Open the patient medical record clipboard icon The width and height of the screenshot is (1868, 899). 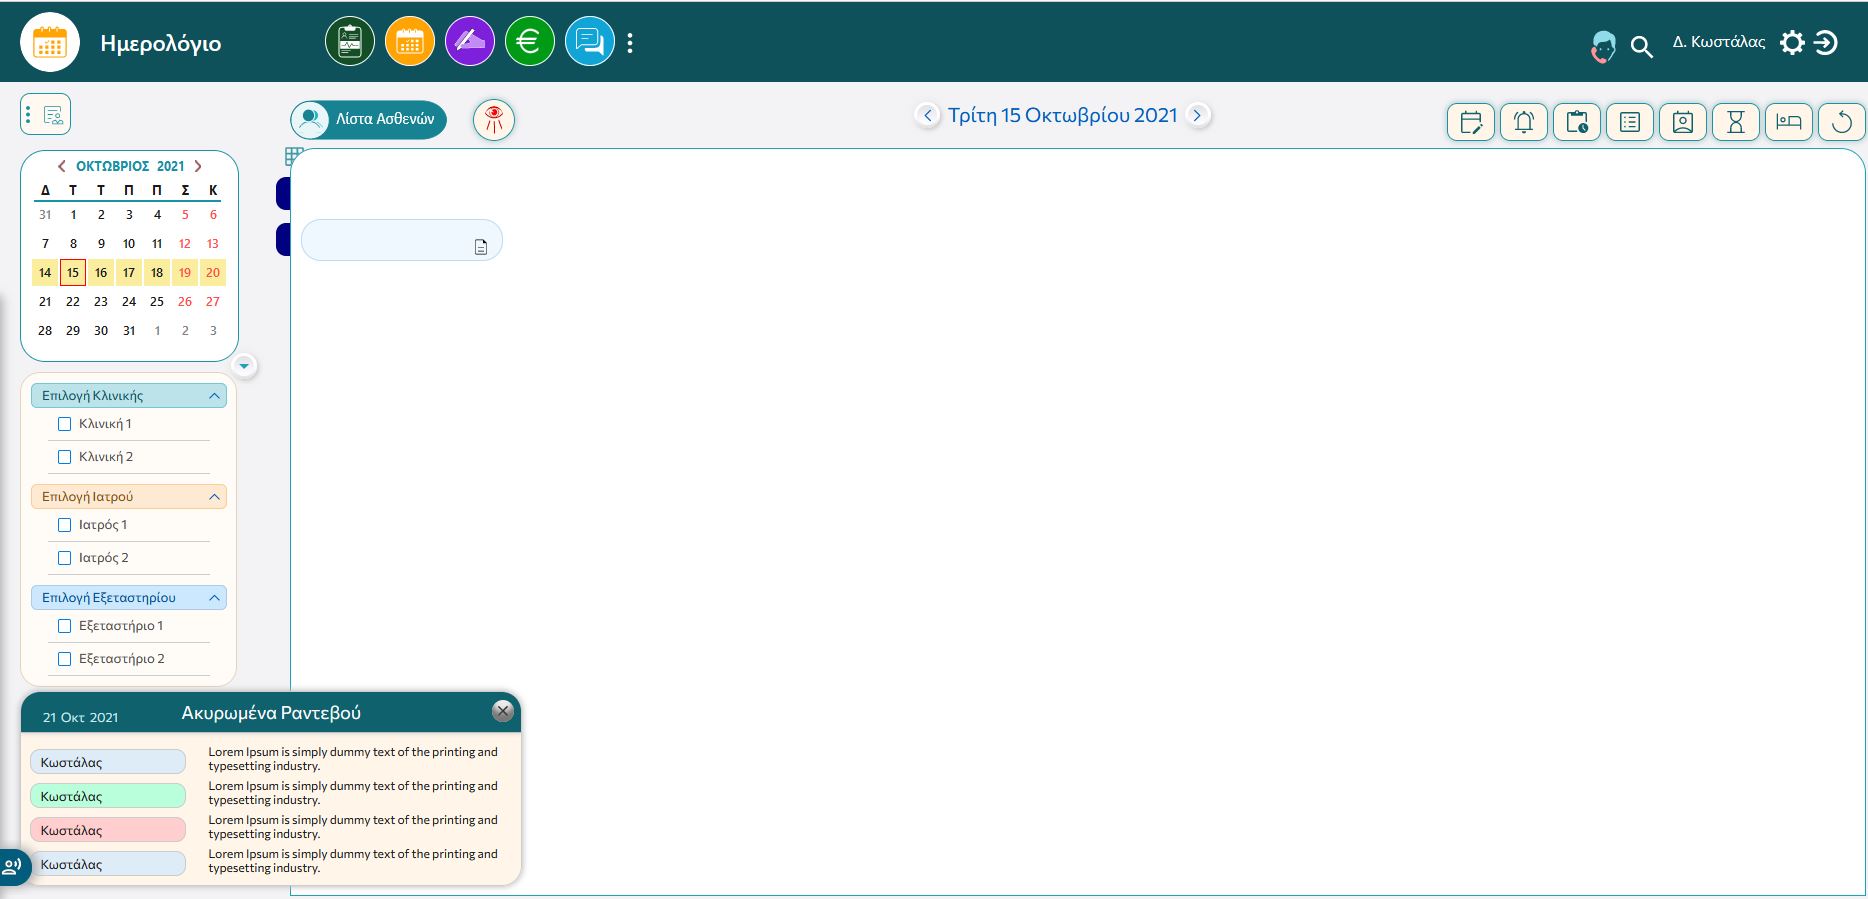pos(350,42)
